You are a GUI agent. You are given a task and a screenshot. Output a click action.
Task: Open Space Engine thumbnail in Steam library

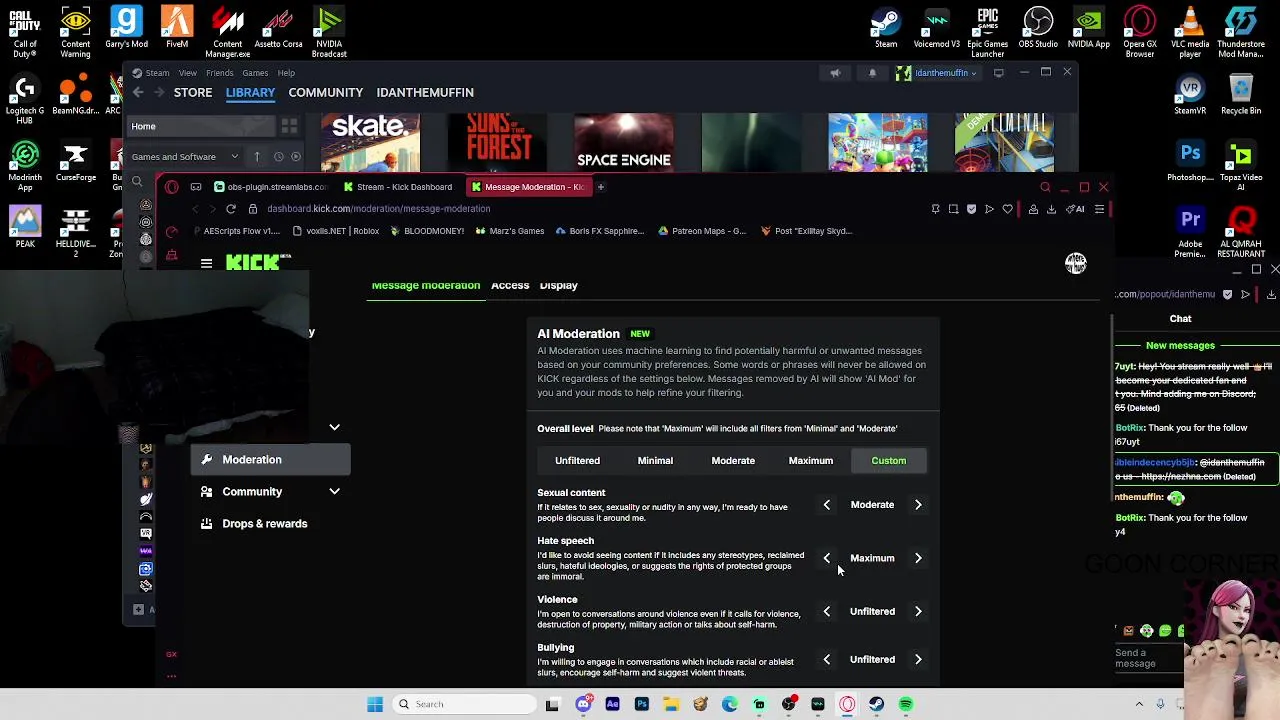point(623,142)
